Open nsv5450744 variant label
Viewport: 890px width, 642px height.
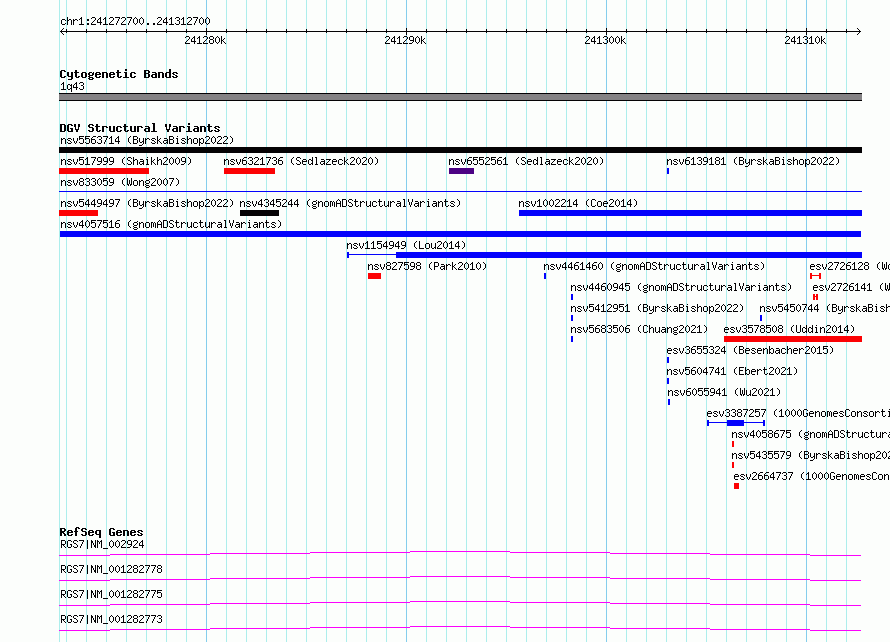click(825, 308)
